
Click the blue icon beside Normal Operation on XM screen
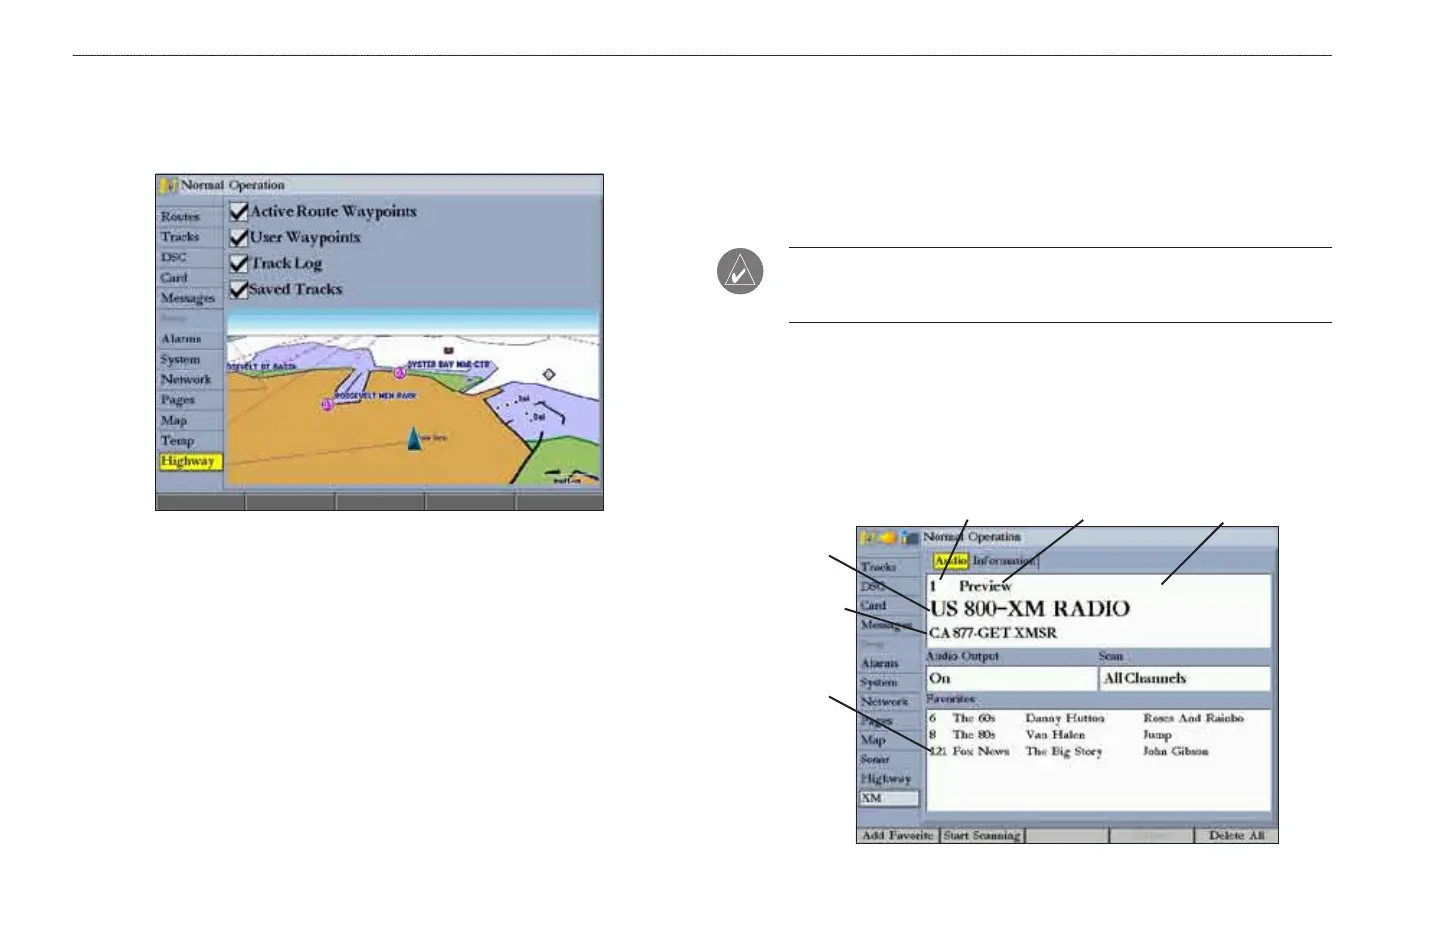pyautogui.click(x=911, y=537)
